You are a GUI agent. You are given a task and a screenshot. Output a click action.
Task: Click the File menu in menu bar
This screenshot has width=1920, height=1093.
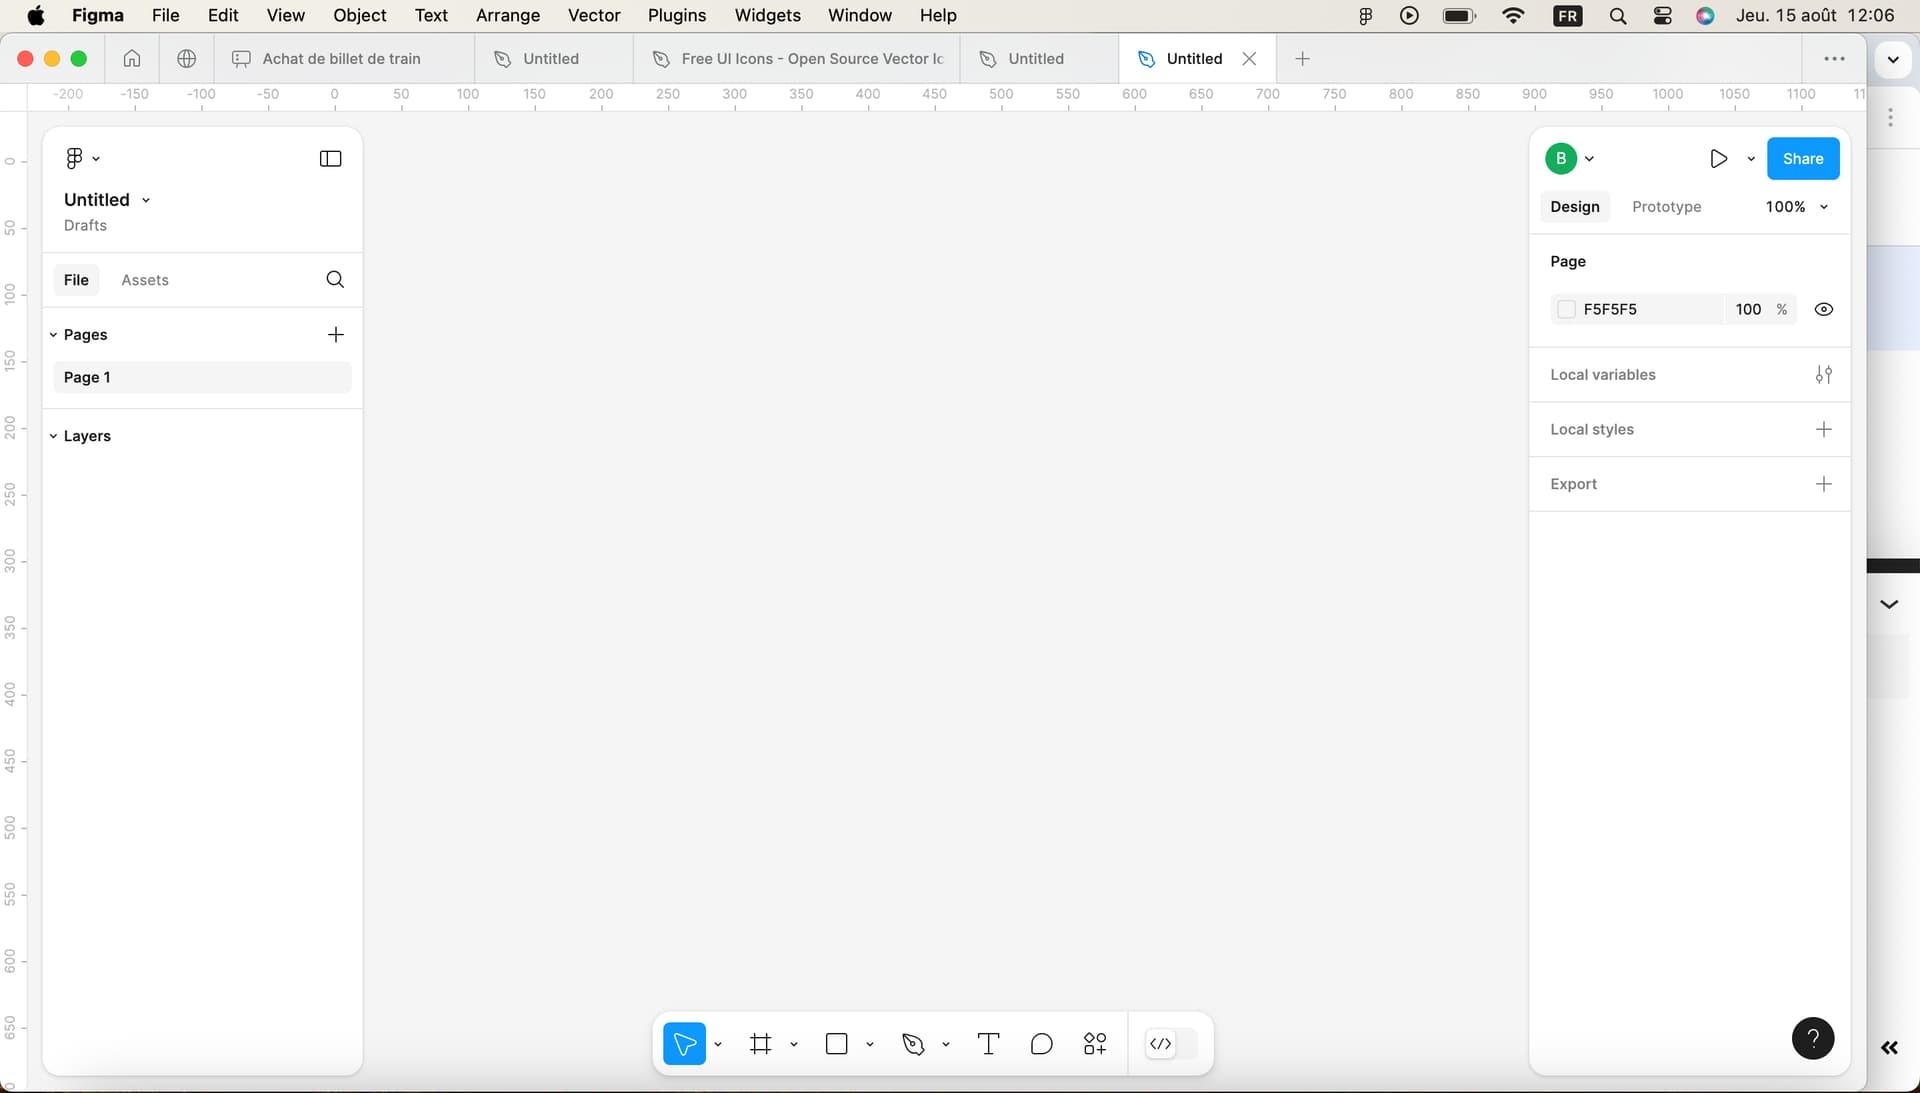point(164,15)
